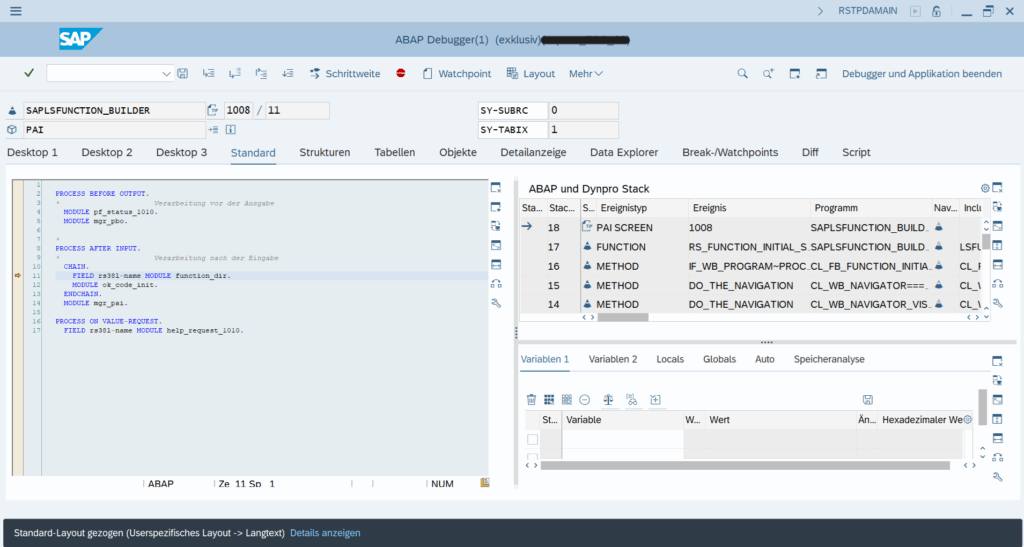Open the Data Explorer tab

click(624, 152)
